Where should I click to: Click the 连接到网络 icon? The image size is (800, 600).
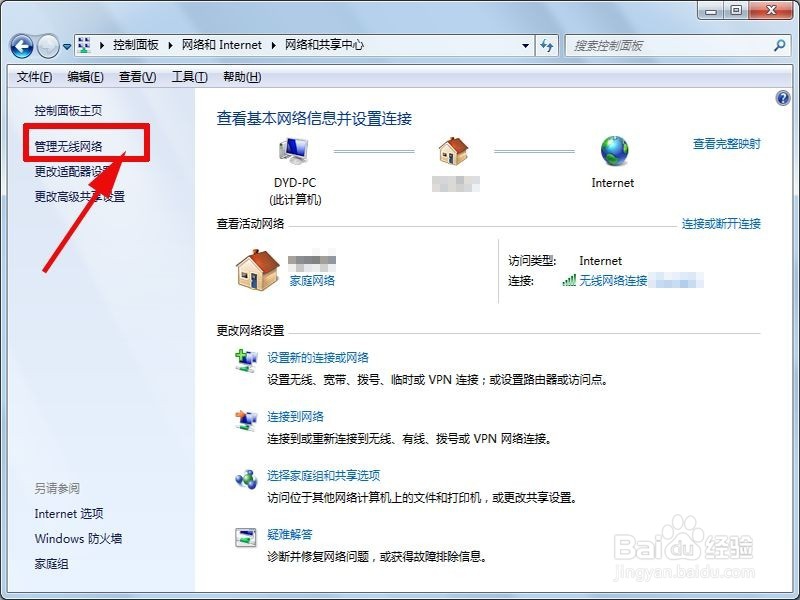(246, 420)
